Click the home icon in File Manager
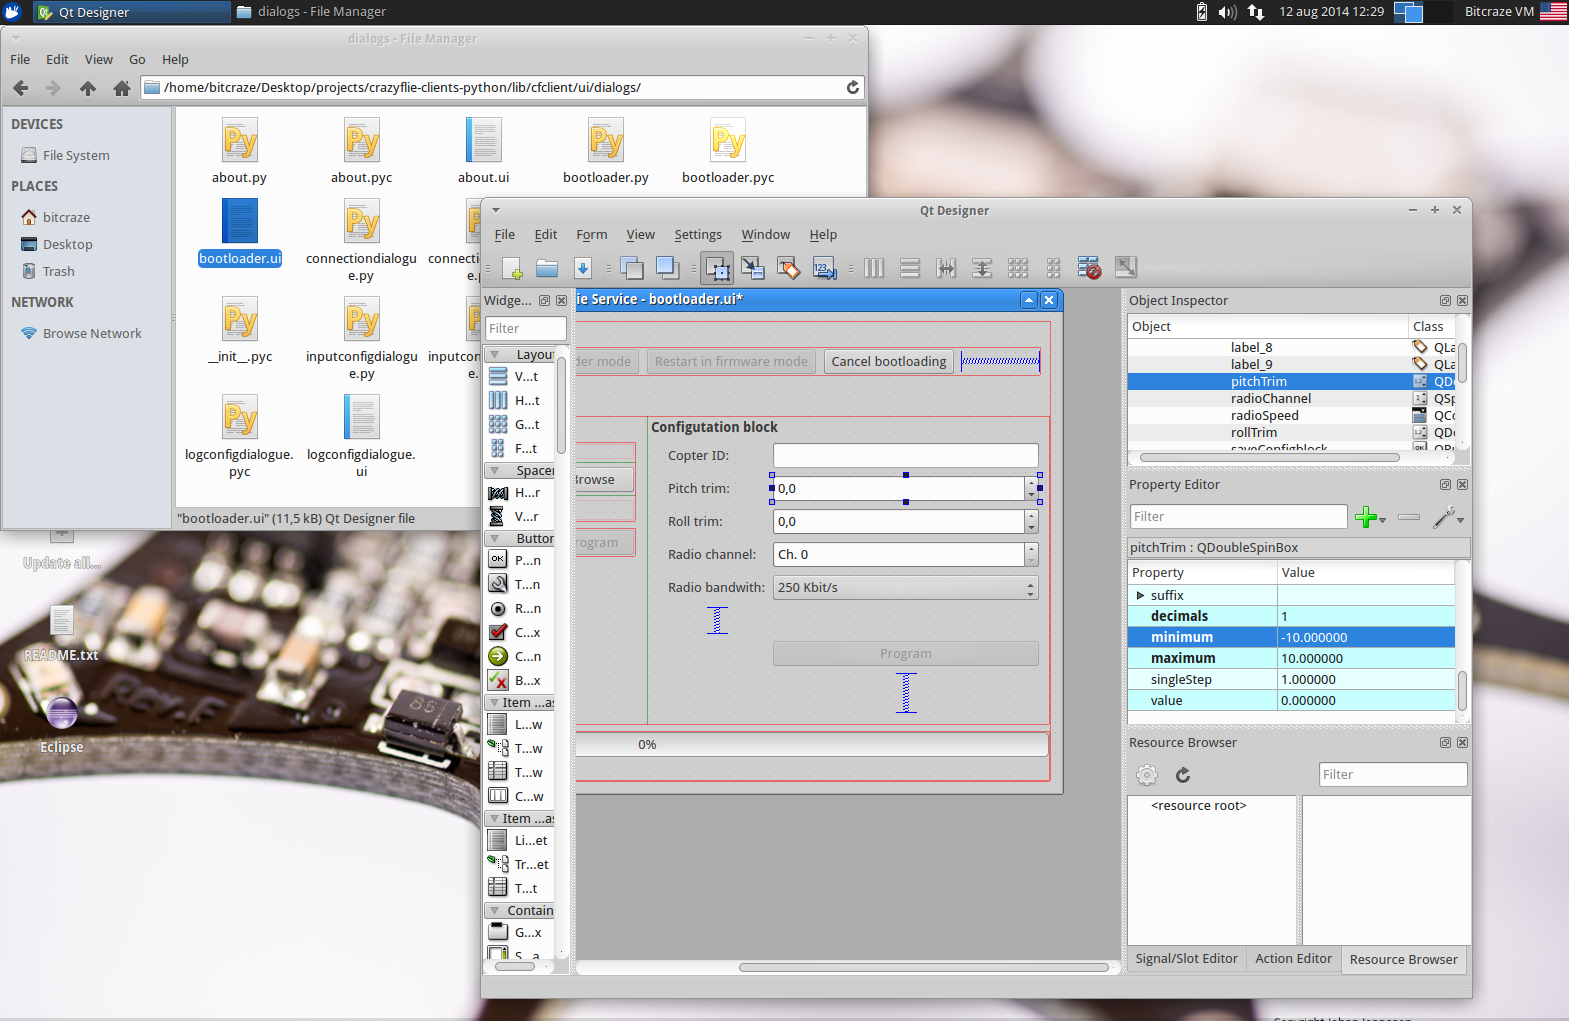The width and height of the screenshot is (1569, 1021). pyautogui.click(x=122, y=88)
